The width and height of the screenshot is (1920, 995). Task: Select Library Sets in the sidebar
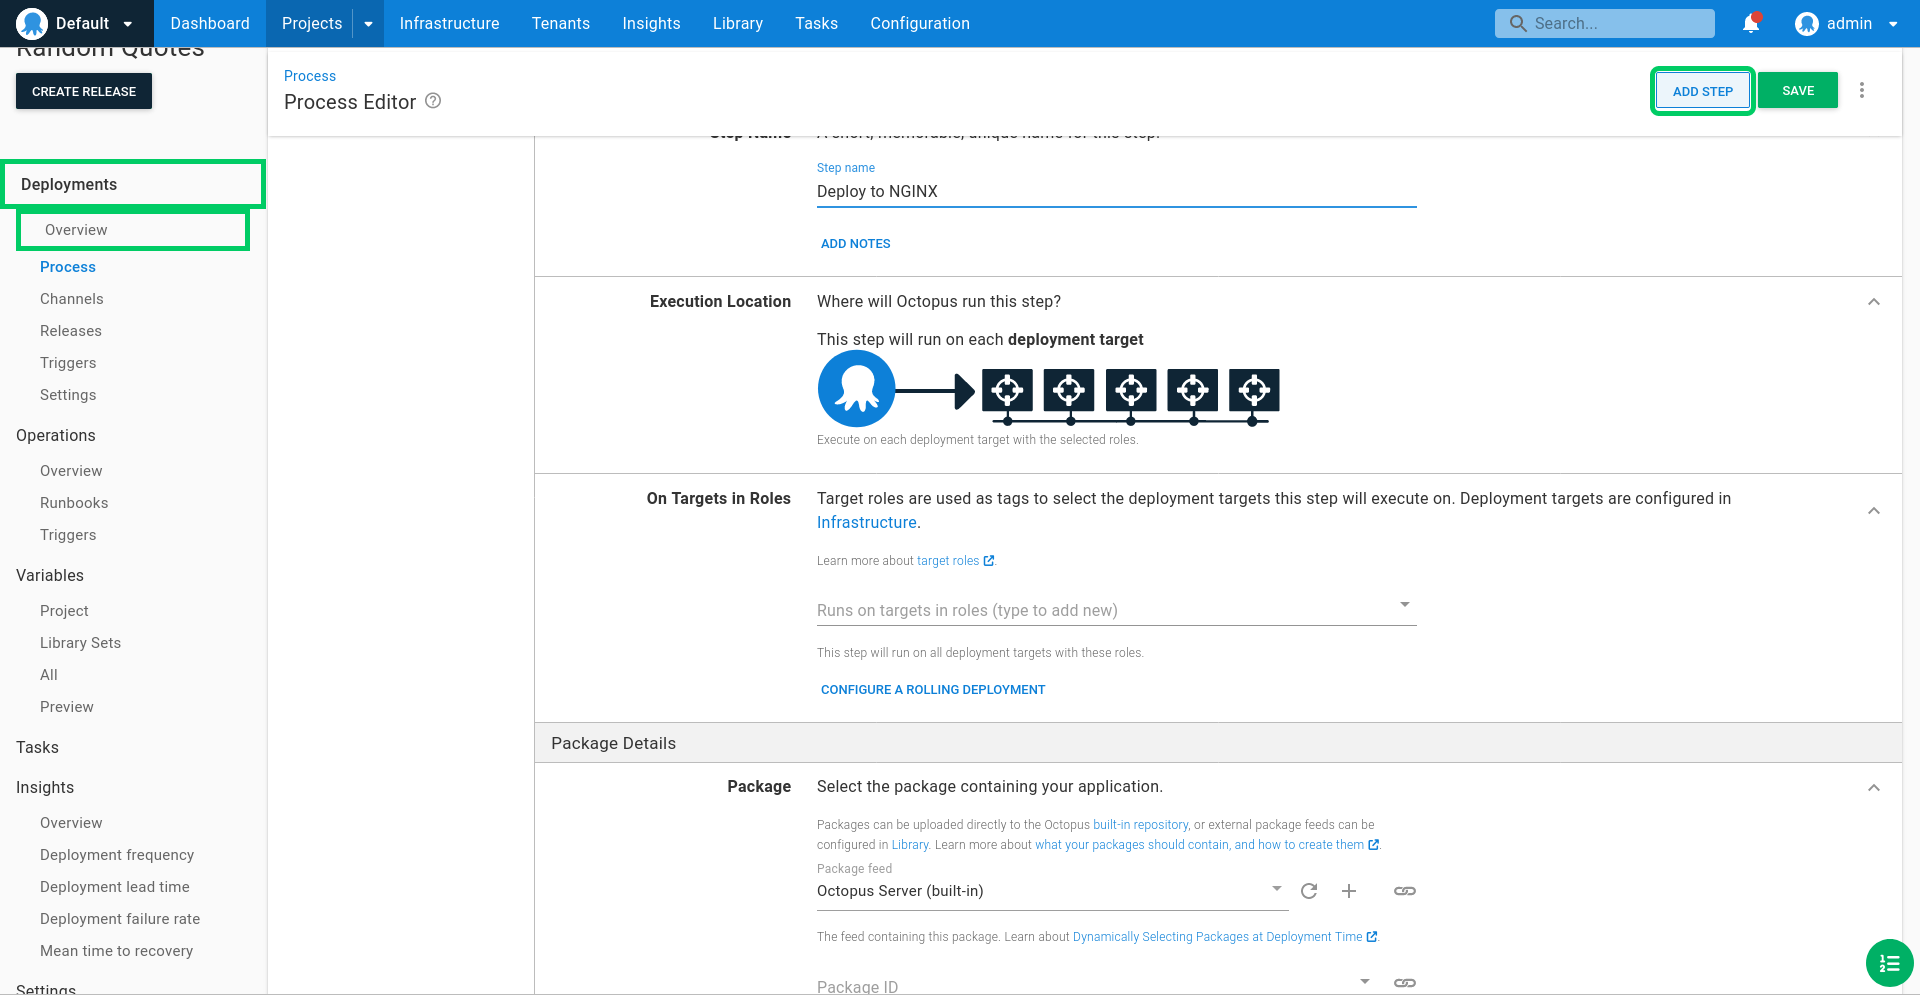pos(80,643)
